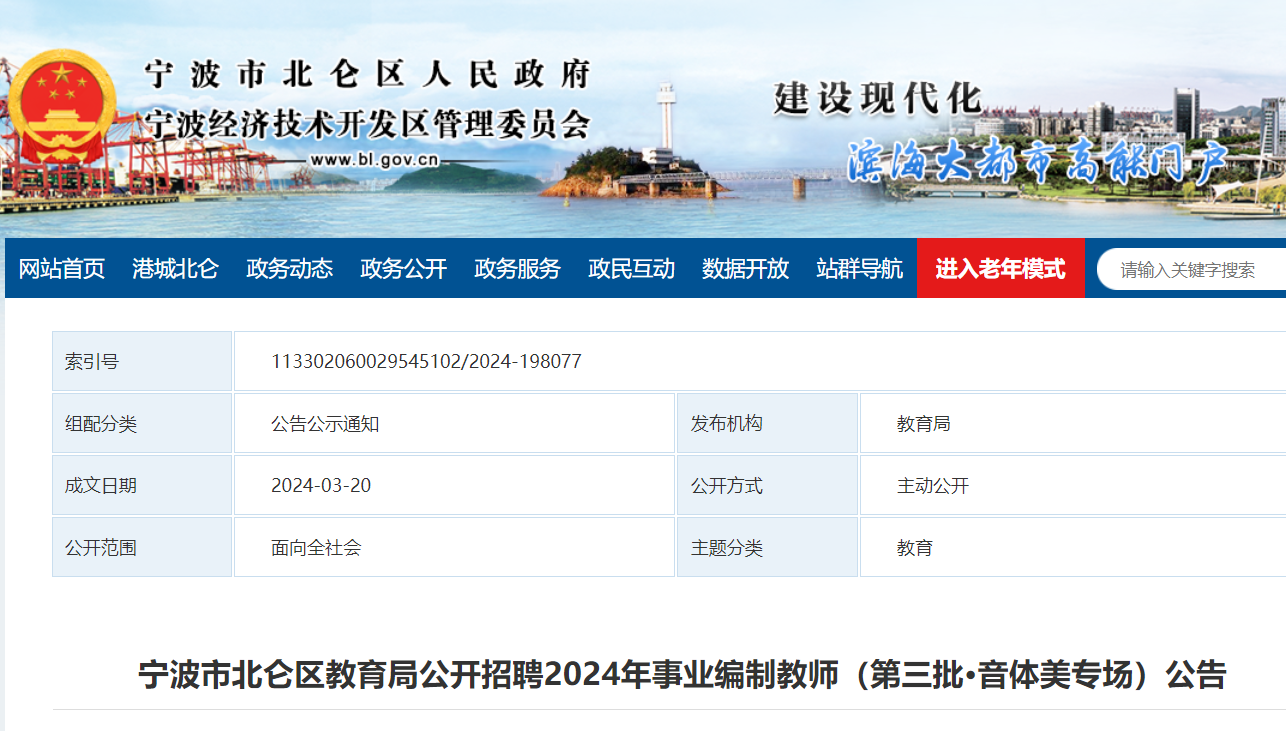Viewport: 1286px width, 731px height.
Task: Click the 成文日期 label cell
Action: coord(142,485)
